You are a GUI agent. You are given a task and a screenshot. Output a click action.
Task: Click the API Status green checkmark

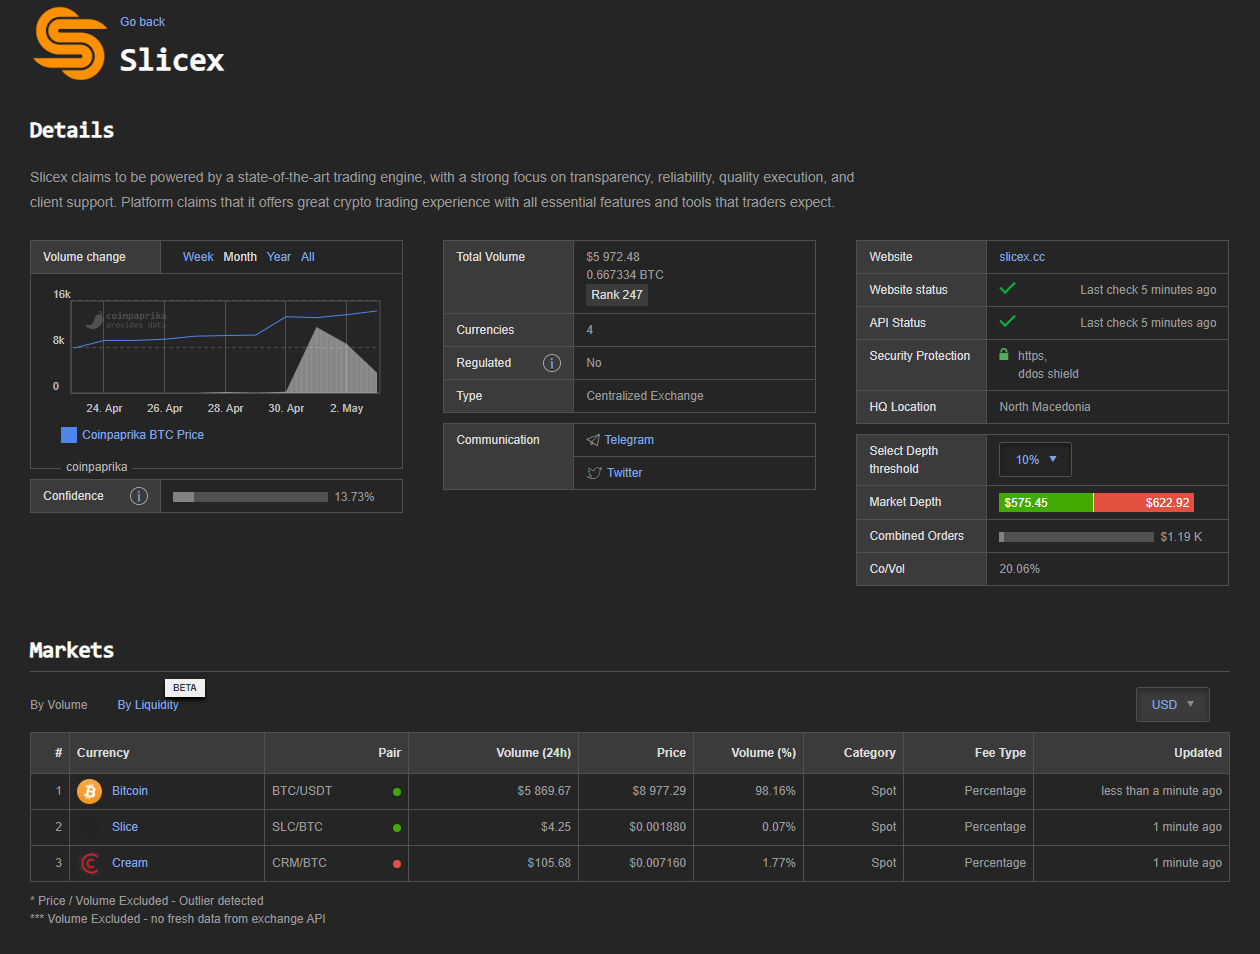click(x=1008, y=322)
